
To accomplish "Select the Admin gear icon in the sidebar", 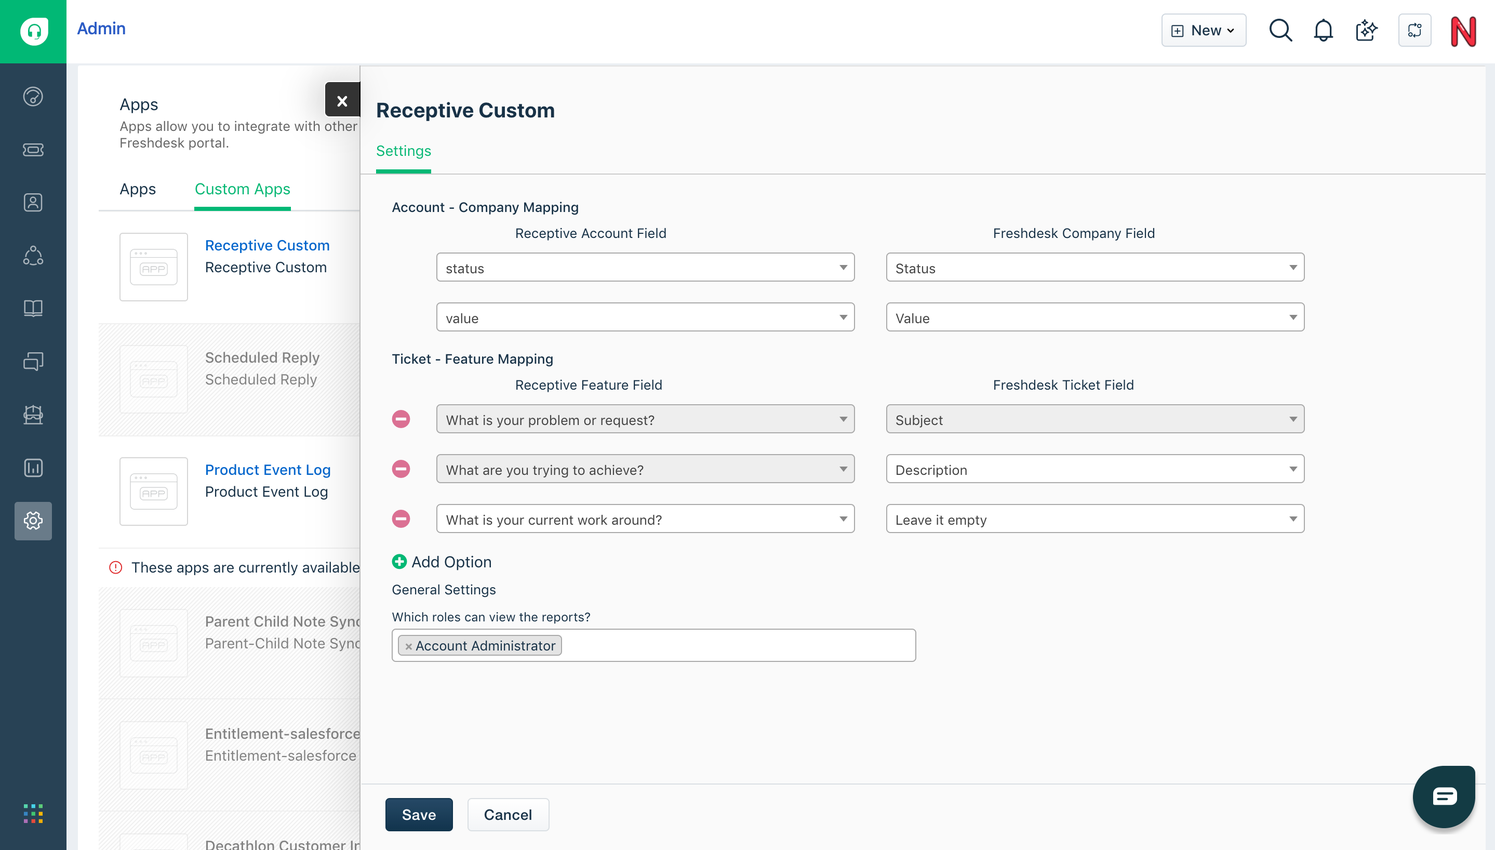I will (33, 521).
